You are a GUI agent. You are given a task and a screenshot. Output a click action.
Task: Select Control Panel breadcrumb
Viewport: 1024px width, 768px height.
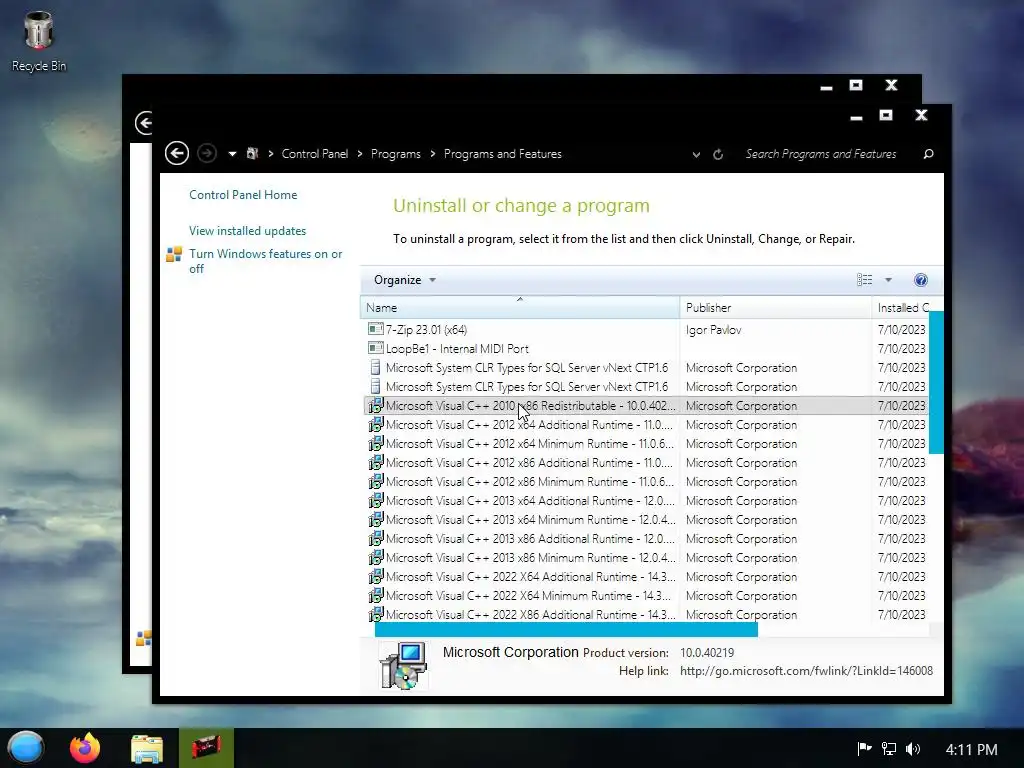tap(315, 154)
